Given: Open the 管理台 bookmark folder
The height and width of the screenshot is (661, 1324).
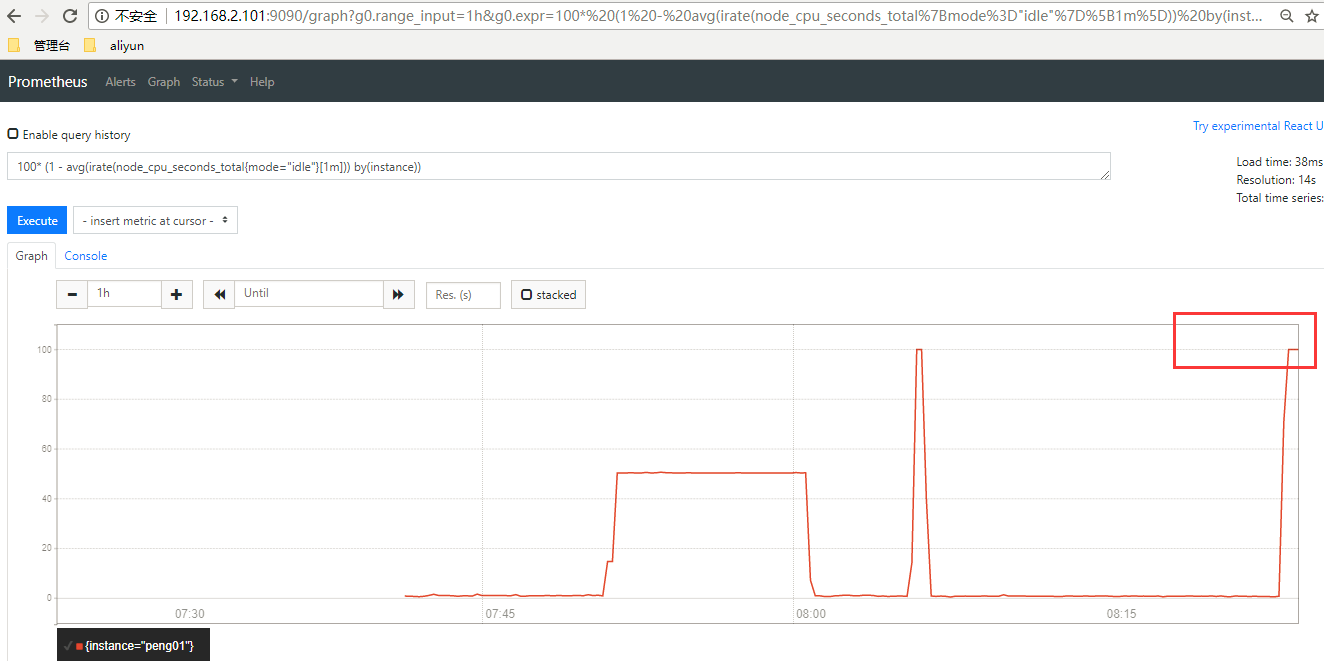Looking at the screenshot, I should (x=39, y=45).
